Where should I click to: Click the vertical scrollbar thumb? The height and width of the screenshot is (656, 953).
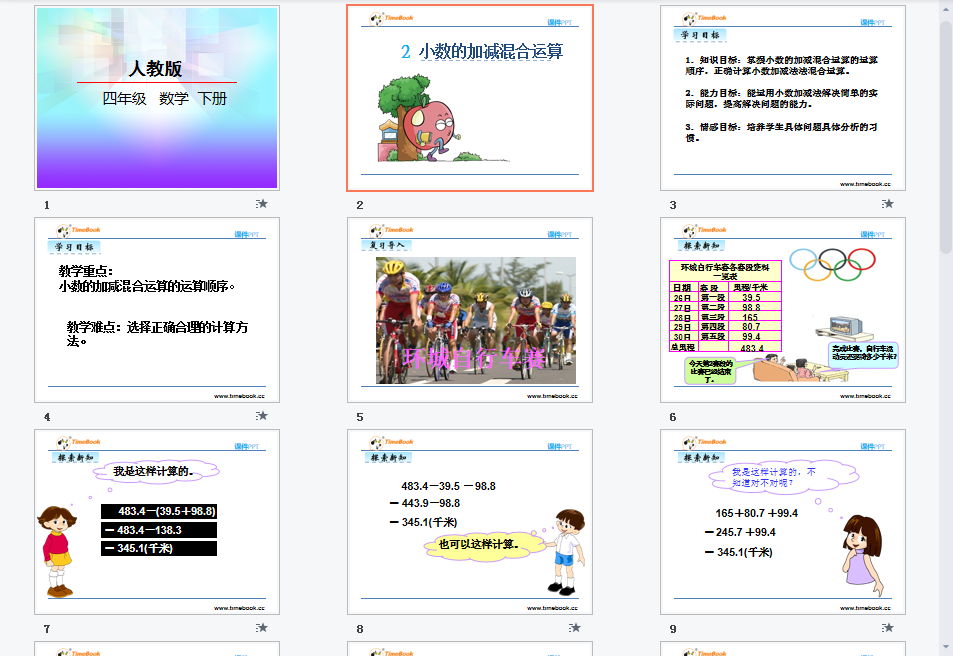[946, 137]
